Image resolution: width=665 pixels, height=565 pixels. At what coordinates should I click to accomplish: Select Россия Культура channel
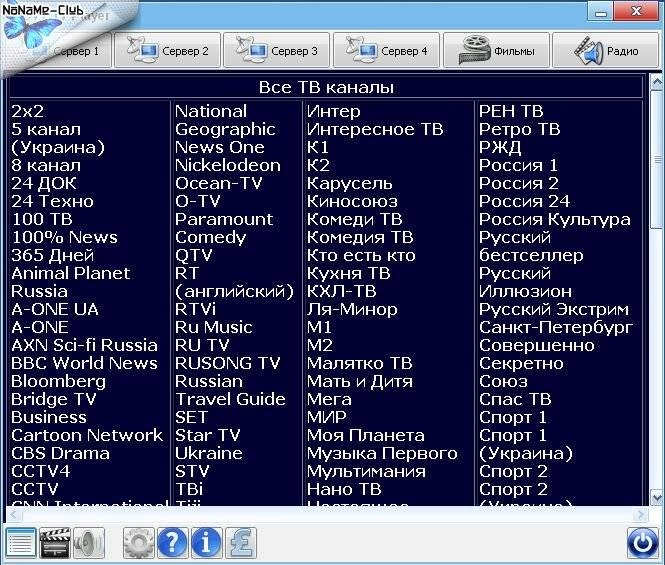tap(555, 219)
